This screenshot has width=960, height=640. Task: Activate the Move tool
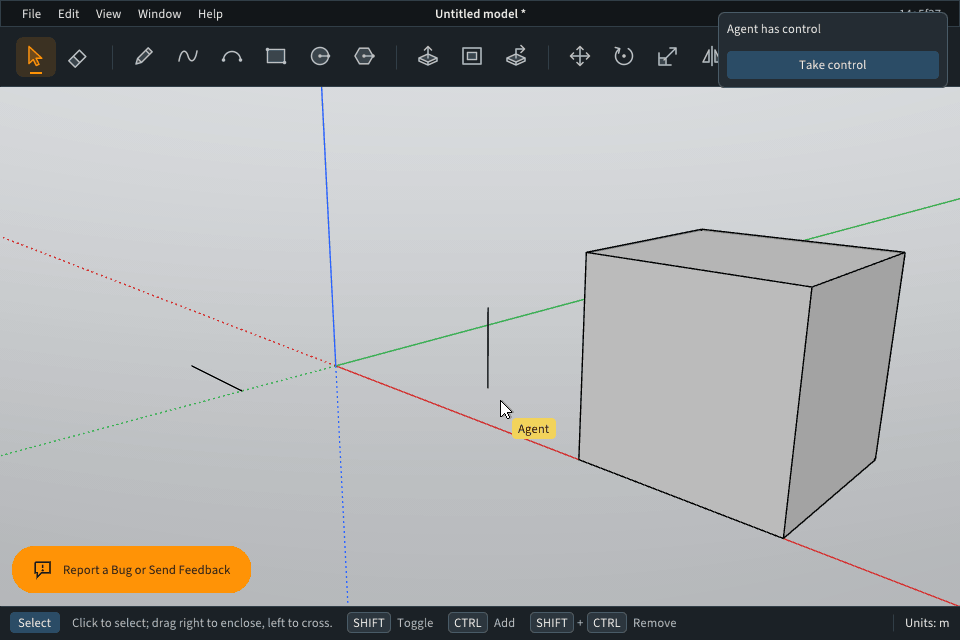(x=579, y=57)
